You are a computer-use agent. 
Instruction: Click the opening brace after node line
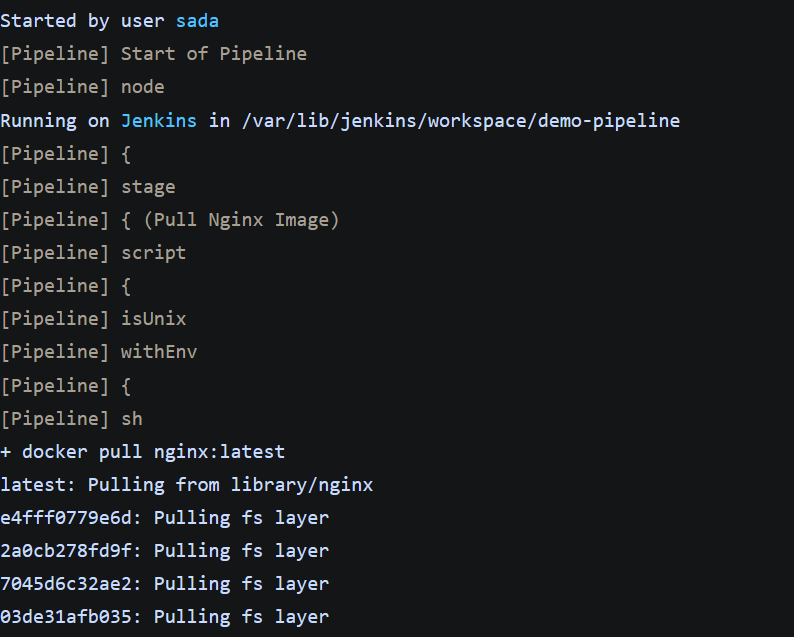pos(126,154)
